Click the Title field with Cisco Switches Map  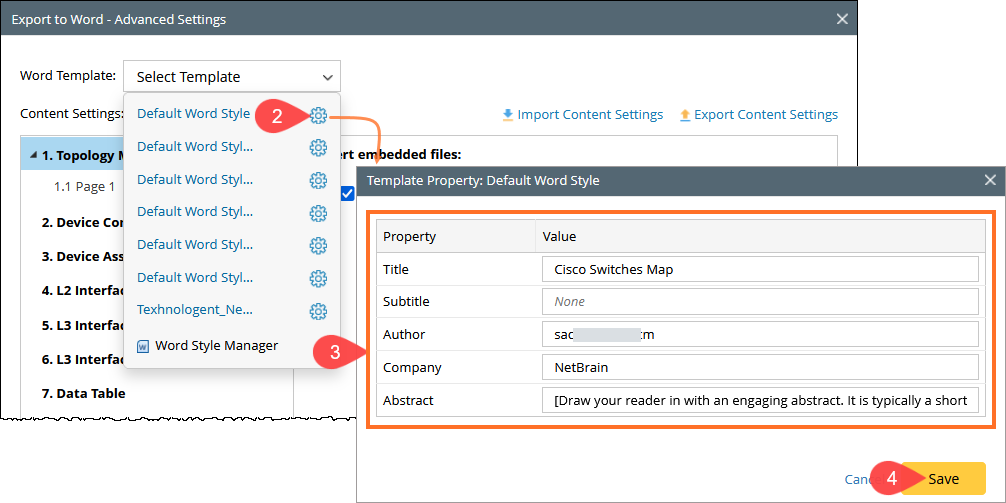pyautogui.click(x=759, y=269)
